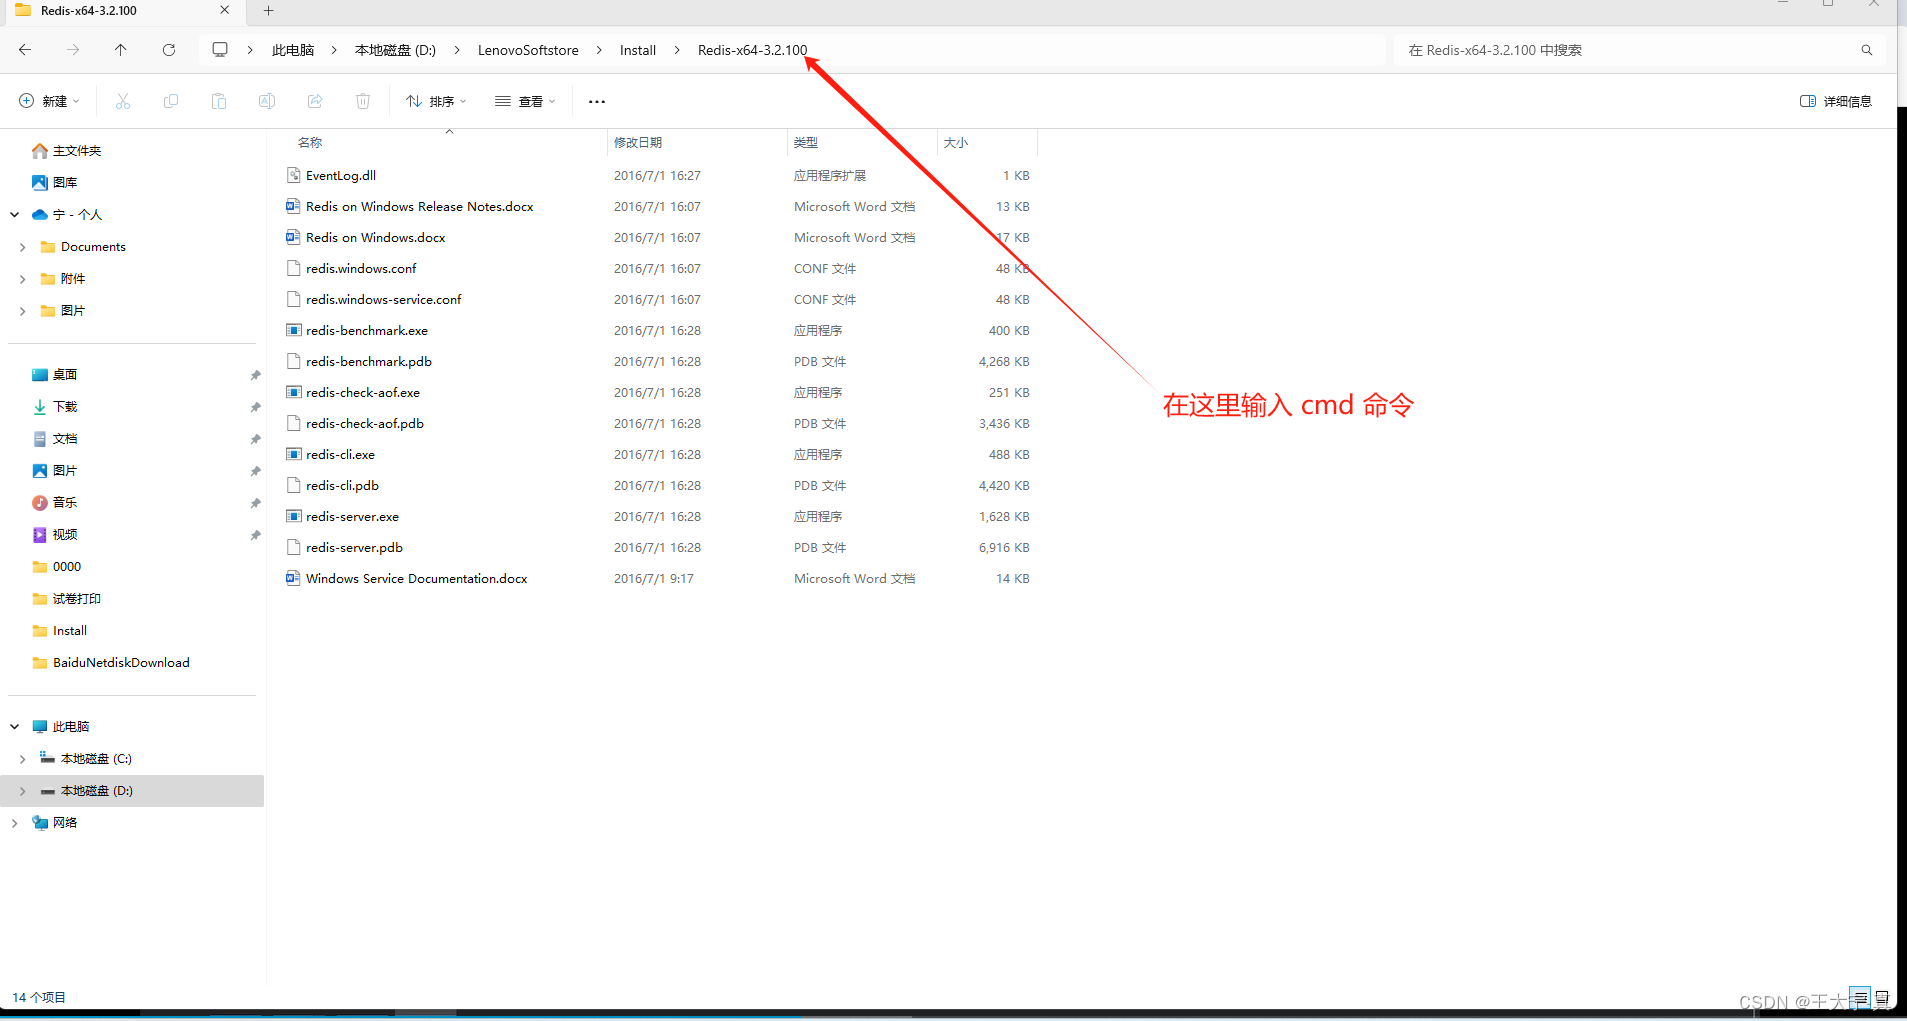Switch to large icons view in status bar
1907x1021 pixels.
1881,998
